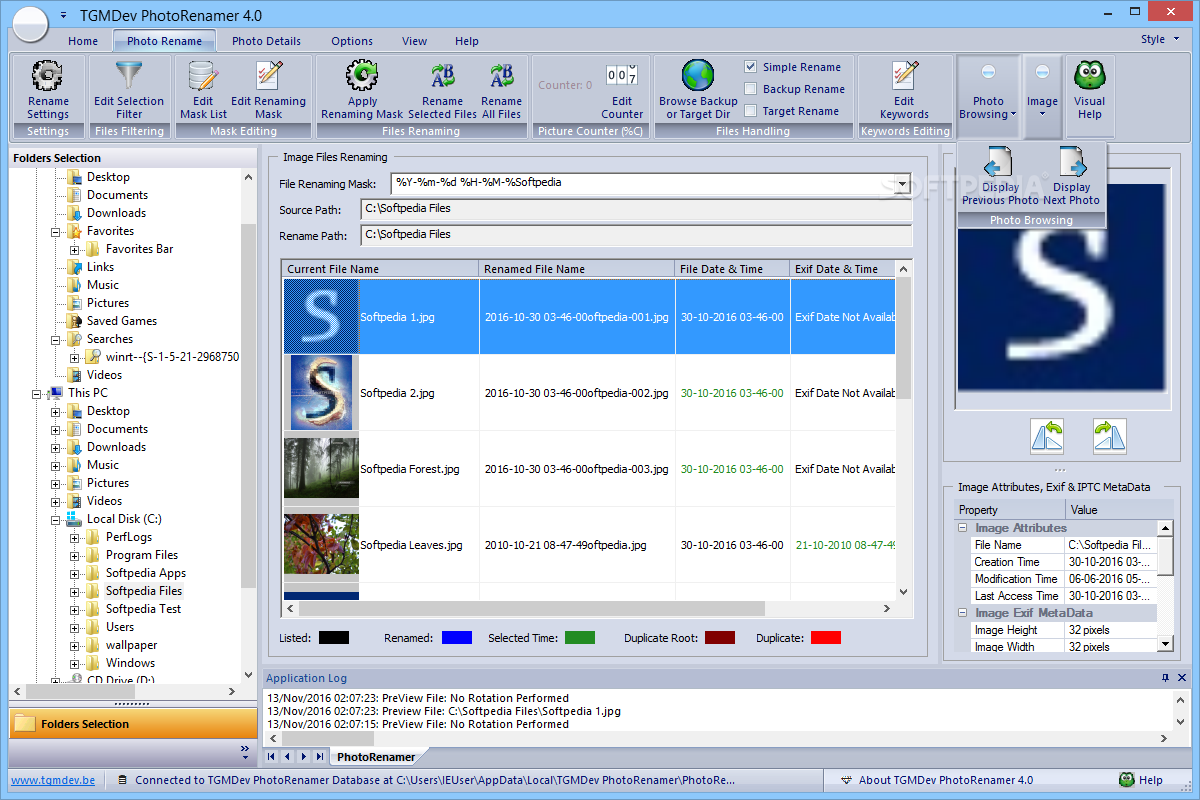
Task: Expand Folders Selection pane options chevron
Action: [x=245, y=748]
